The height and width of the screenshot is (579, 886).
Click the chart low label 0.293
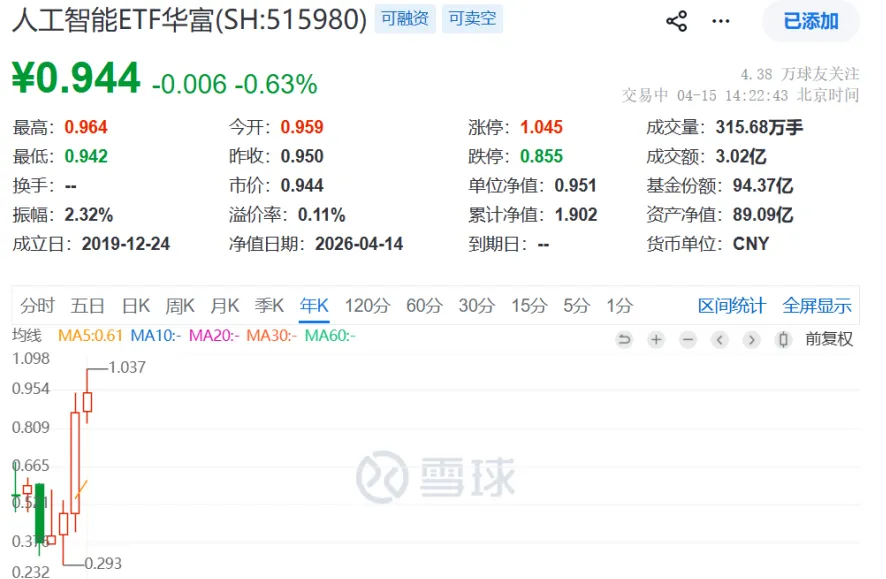(x=103, y=564)
